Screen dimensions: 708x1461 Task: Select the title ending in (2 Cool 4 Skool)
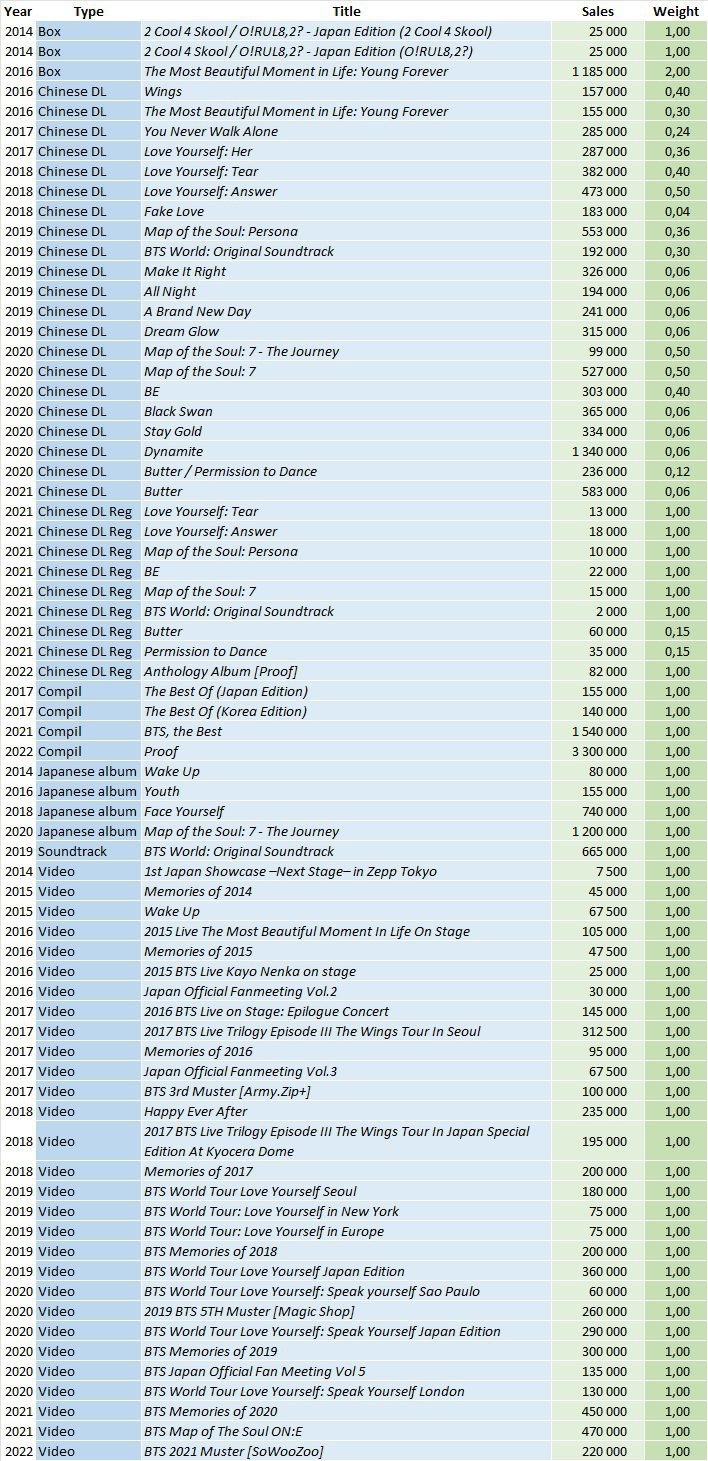tap(318, 31)
